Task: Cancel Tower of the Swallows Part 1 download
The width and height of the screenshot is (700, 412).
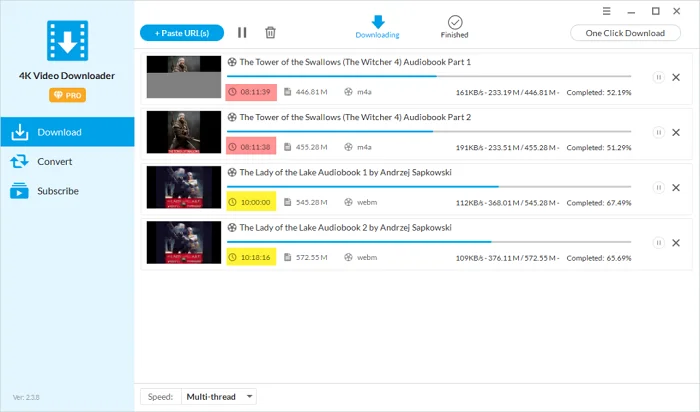Action: click(676, 77)
